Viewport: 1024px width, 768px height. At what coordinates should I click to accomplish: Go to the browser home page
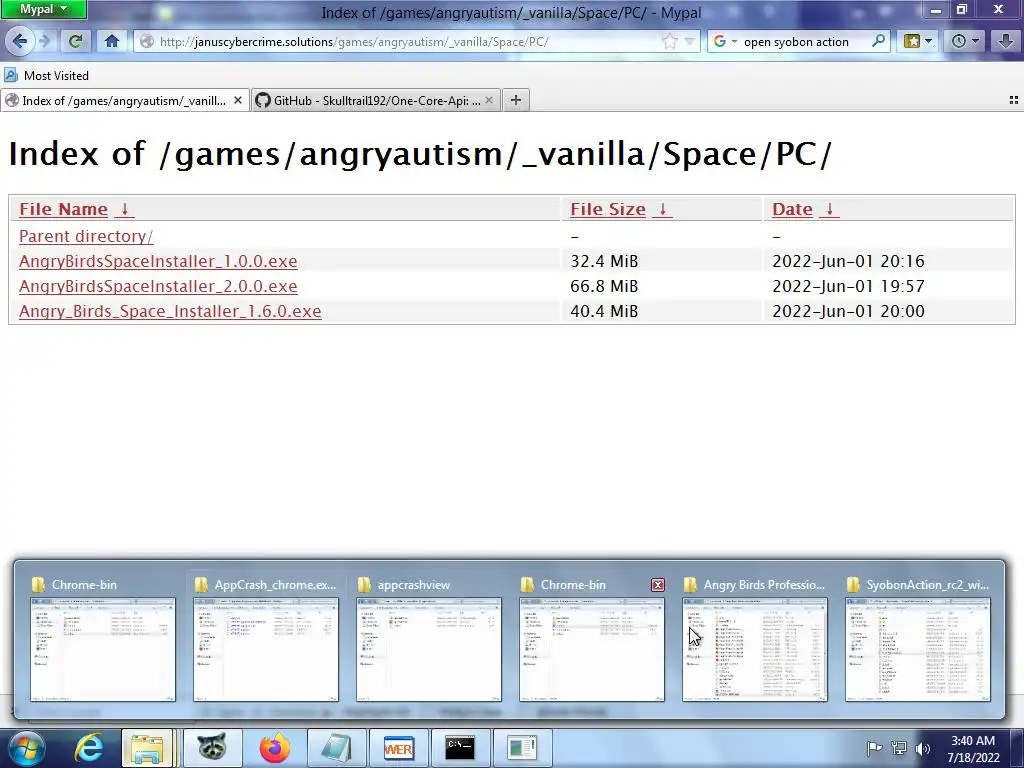click(112, 41)
